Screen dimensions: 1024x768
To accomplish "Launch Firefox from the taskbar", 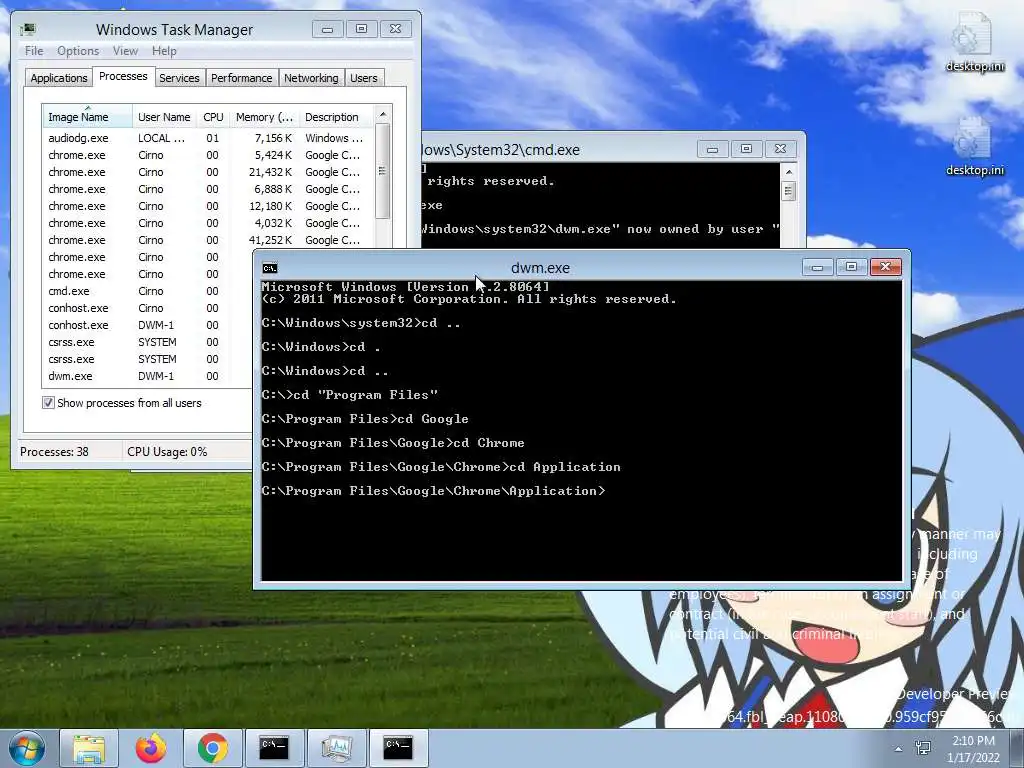I will pos(151,748).
